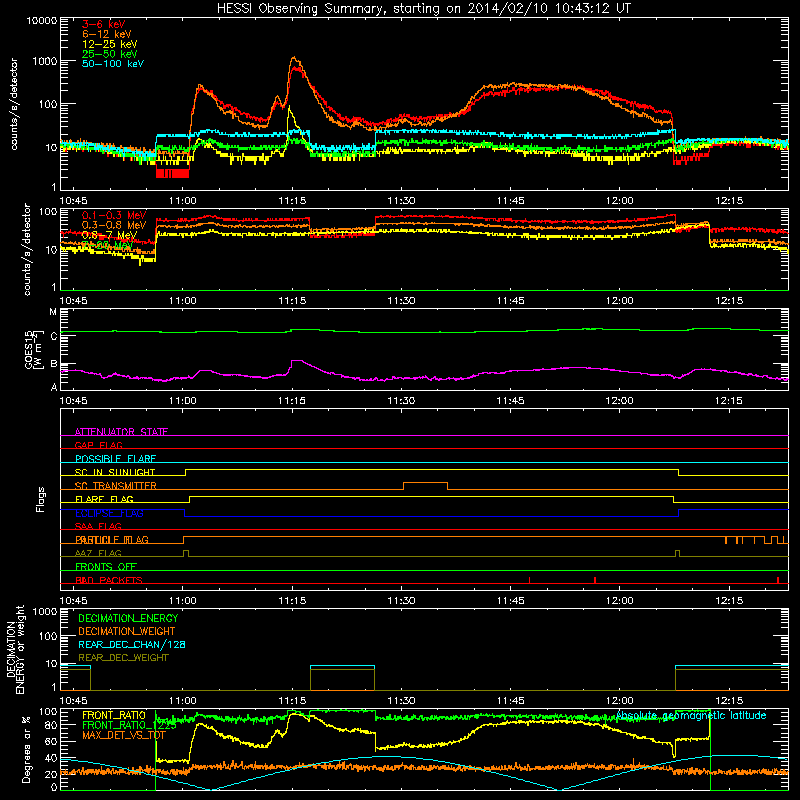Select the 3-6 keV legend label
Viewport: 800px width, 800px height.
point(104,24)
